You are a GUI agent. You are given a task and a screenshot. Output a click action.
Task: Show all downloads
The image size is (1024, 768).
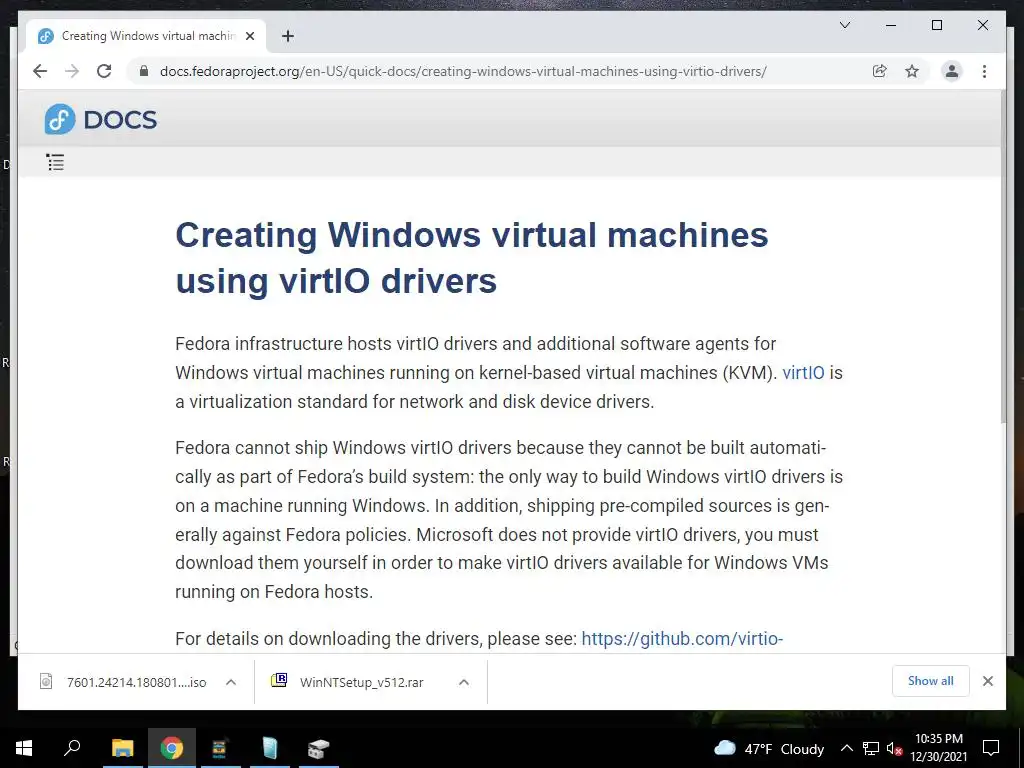point(931,681)
